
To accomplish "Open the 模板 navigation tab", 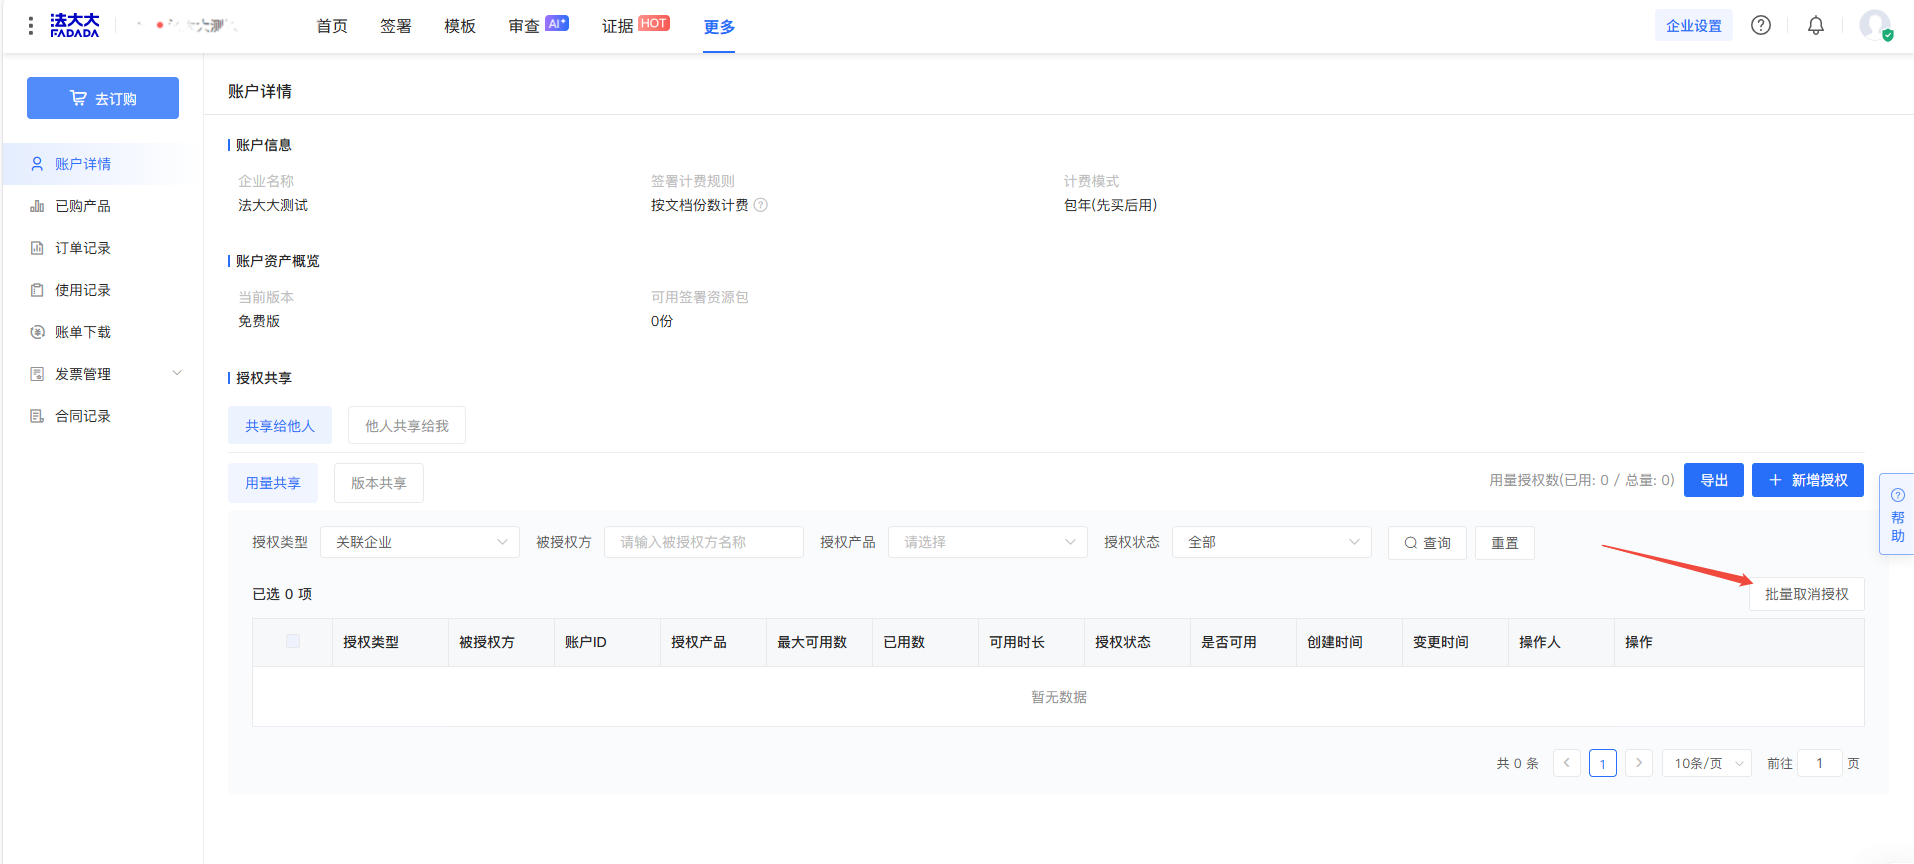I will 460,26.
